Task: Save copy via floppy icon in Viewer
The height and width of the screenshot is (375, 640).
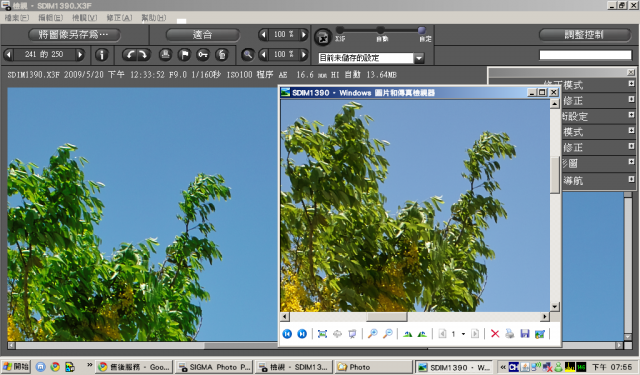Action: pyautogui.click(x=524, y=334)
